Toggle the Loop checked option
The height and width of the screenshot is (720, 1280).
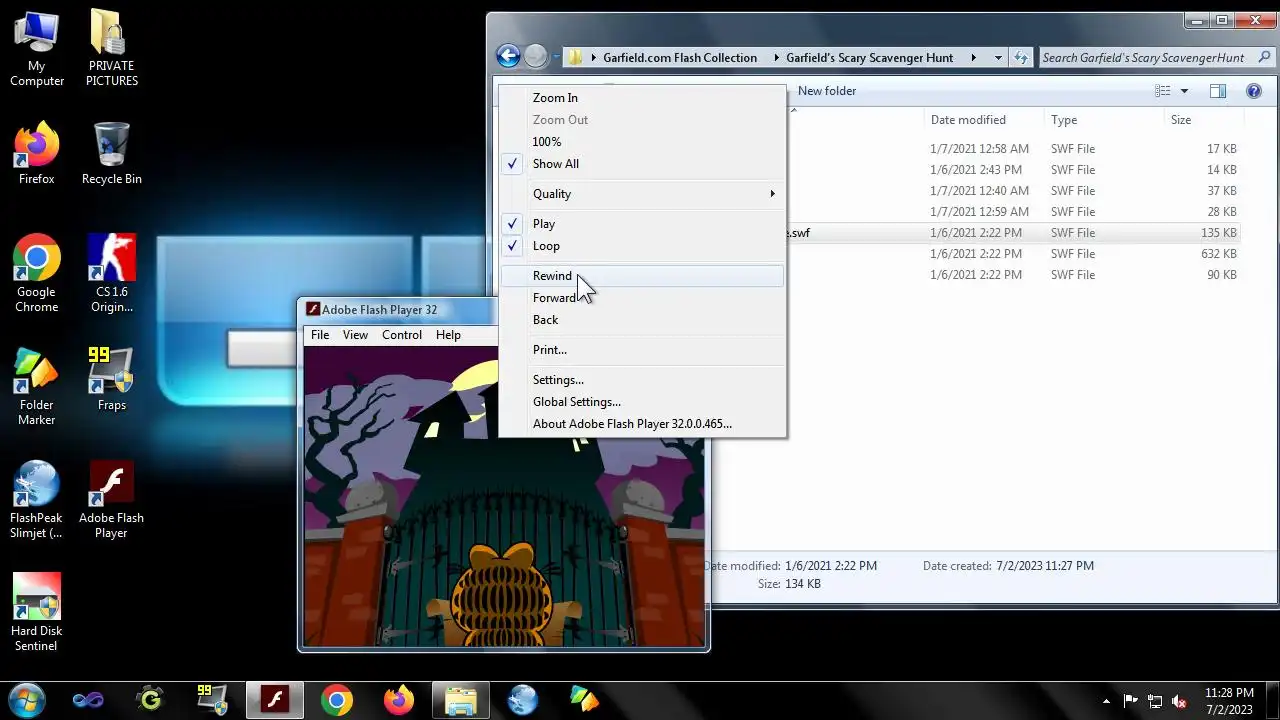pyautogui.click(x=642, y=246)
